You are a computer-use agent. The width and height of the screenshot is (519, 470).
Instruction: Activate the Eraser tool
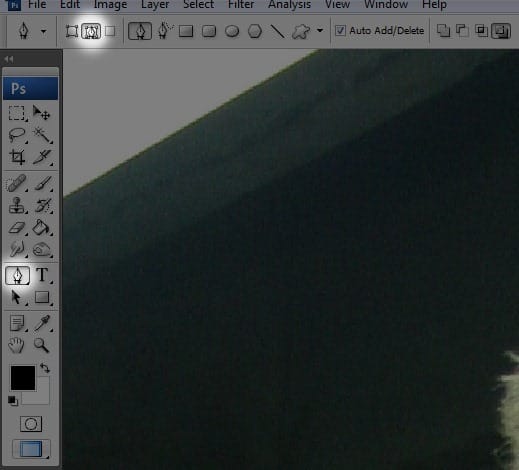(x=16, y=228)
